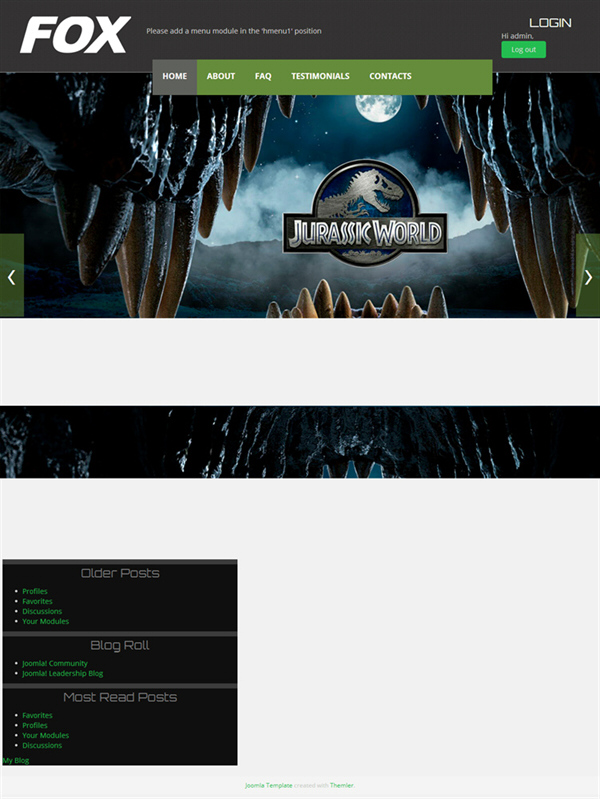Open Joomla! Community link
Image resolution: width=600 pixels, height=799 pixels.
click(55, 663)
